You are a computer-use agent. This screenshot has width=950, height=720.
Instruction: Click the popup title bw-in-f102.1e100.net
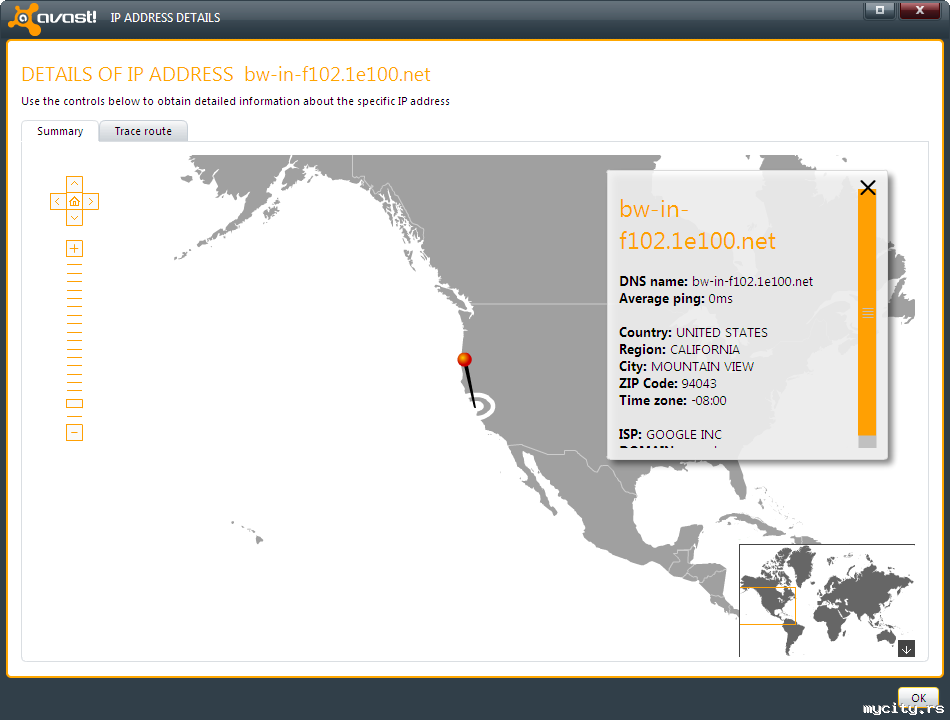[697, 225]
